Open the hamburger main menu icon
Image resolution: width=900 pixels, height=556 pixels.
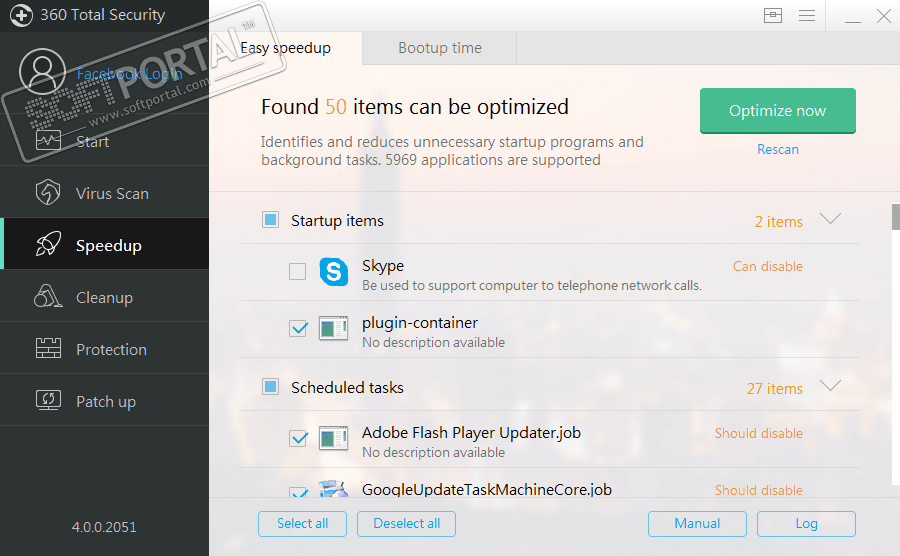806,16
